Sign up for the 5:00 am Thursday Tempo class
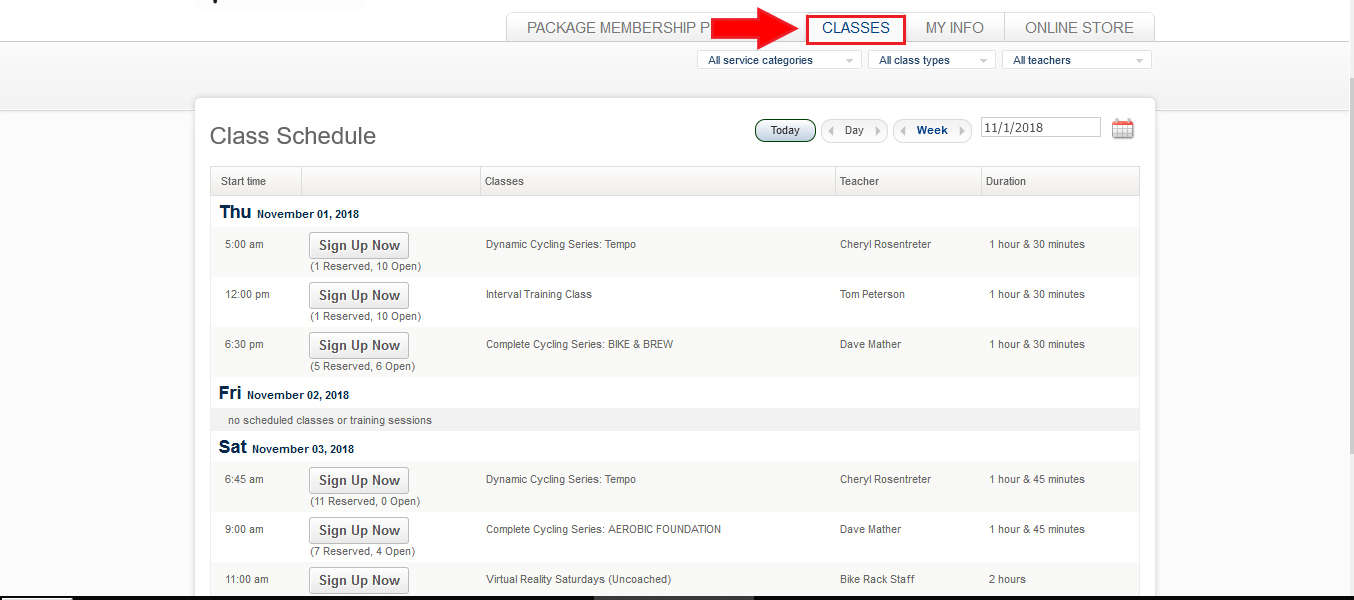Image resolution: width=1354 pixels, height=600 pixels. [x=359, y=246]
